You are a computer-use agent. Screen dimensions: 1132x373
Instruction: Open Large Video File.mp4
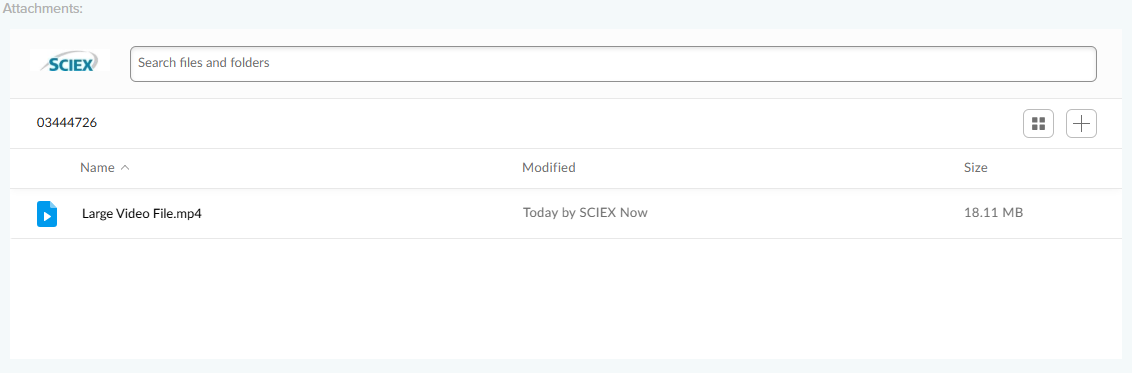pos(142,214)
